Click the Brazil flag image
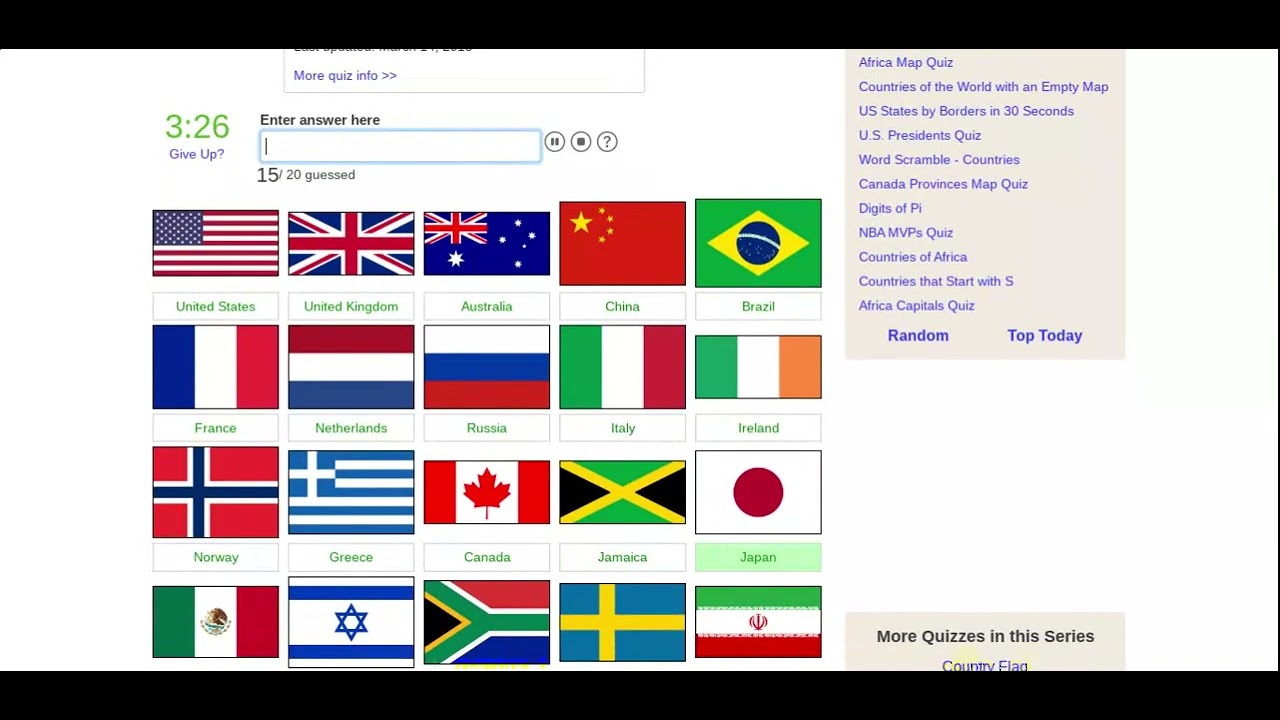Screen dimensions: 1280x720 pos(758,243)
